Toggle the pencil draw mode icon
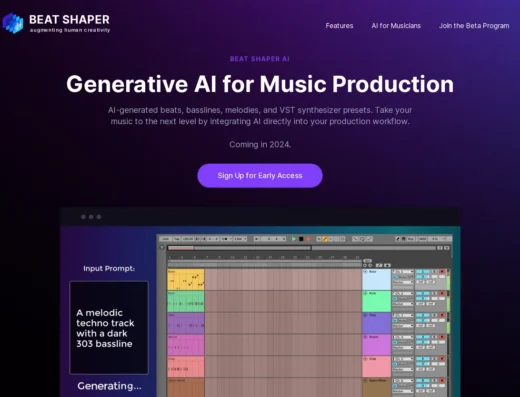This screenshot has height=397, width=520. tap(398, 239)
